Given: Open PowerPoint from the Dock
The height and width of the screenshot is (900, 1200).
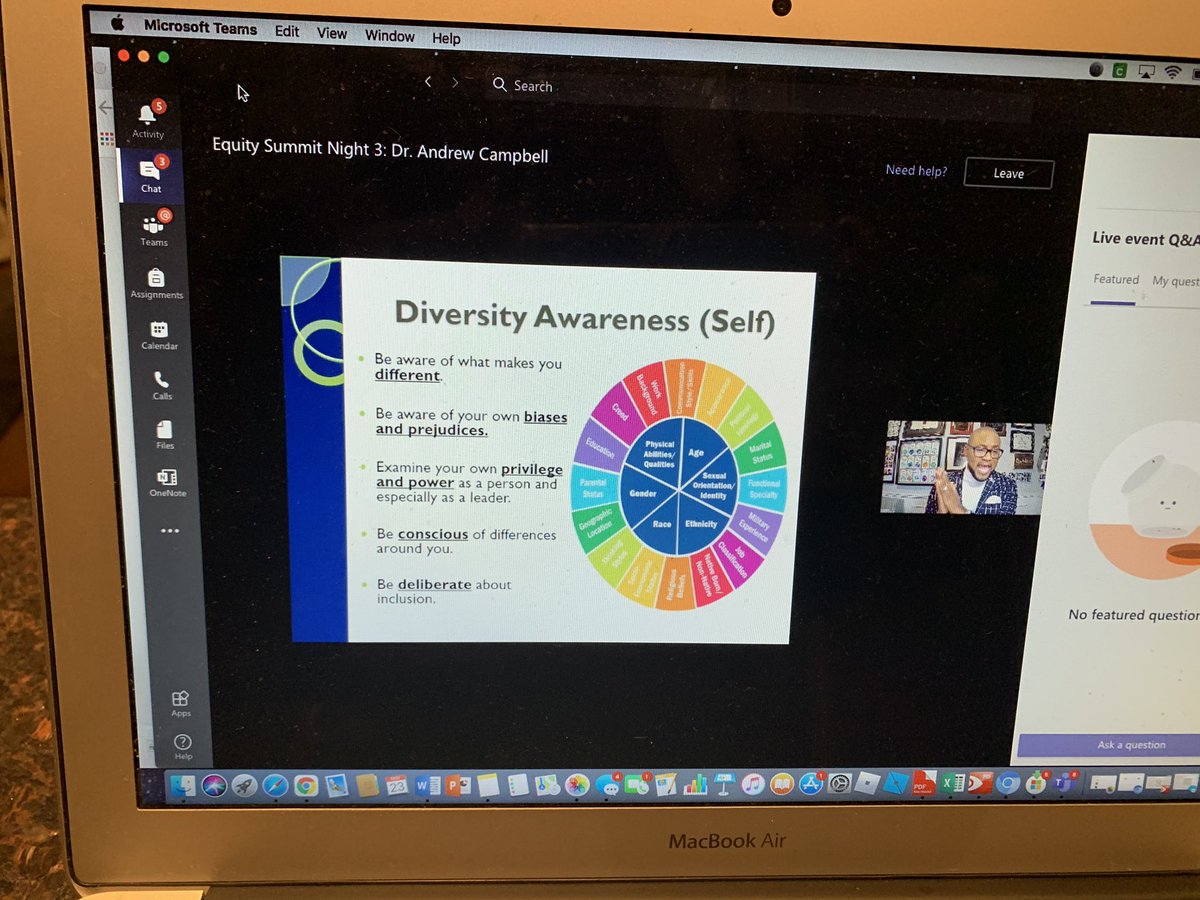Looking at the screenshot, I should (x=458, y=785).
